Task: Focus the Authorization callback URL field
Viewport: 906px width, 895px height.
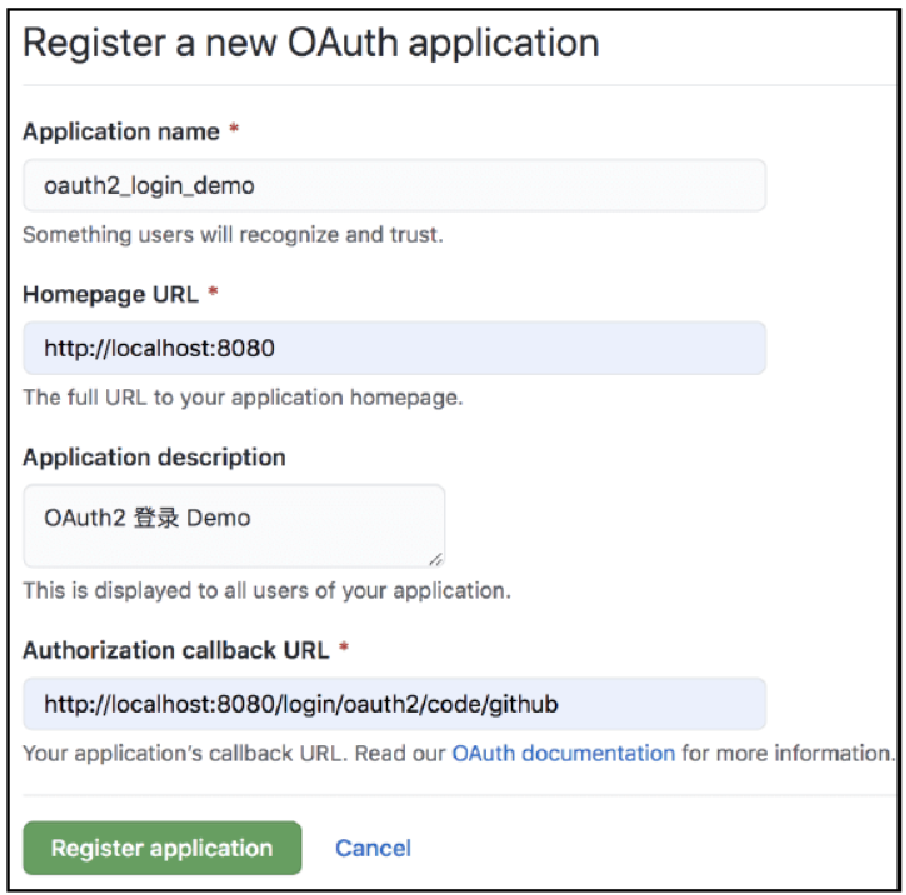Action: tap(395, 704)
